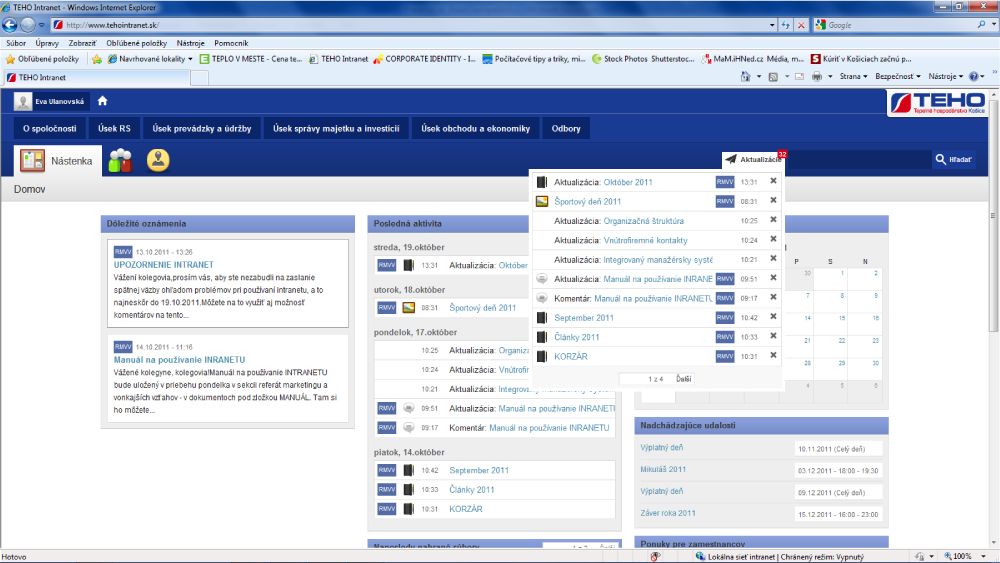Go to next notifications page via Ďalší
Viewport: 1000px width, 563px height.
point(684,379)
